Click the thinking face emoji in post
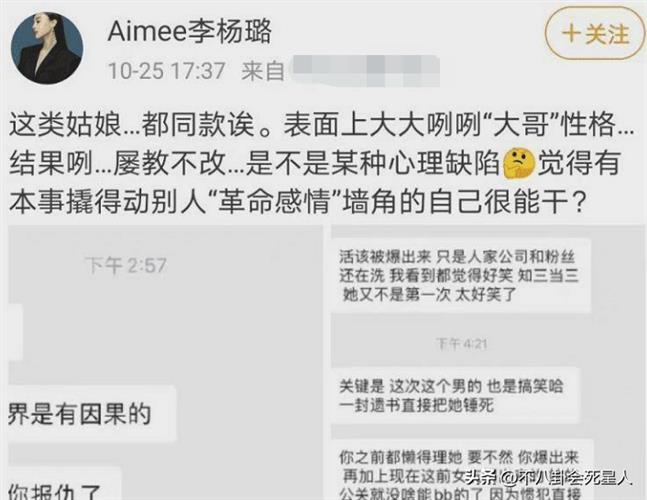Viewport: 647px width, 500px height. click(519, 164)
